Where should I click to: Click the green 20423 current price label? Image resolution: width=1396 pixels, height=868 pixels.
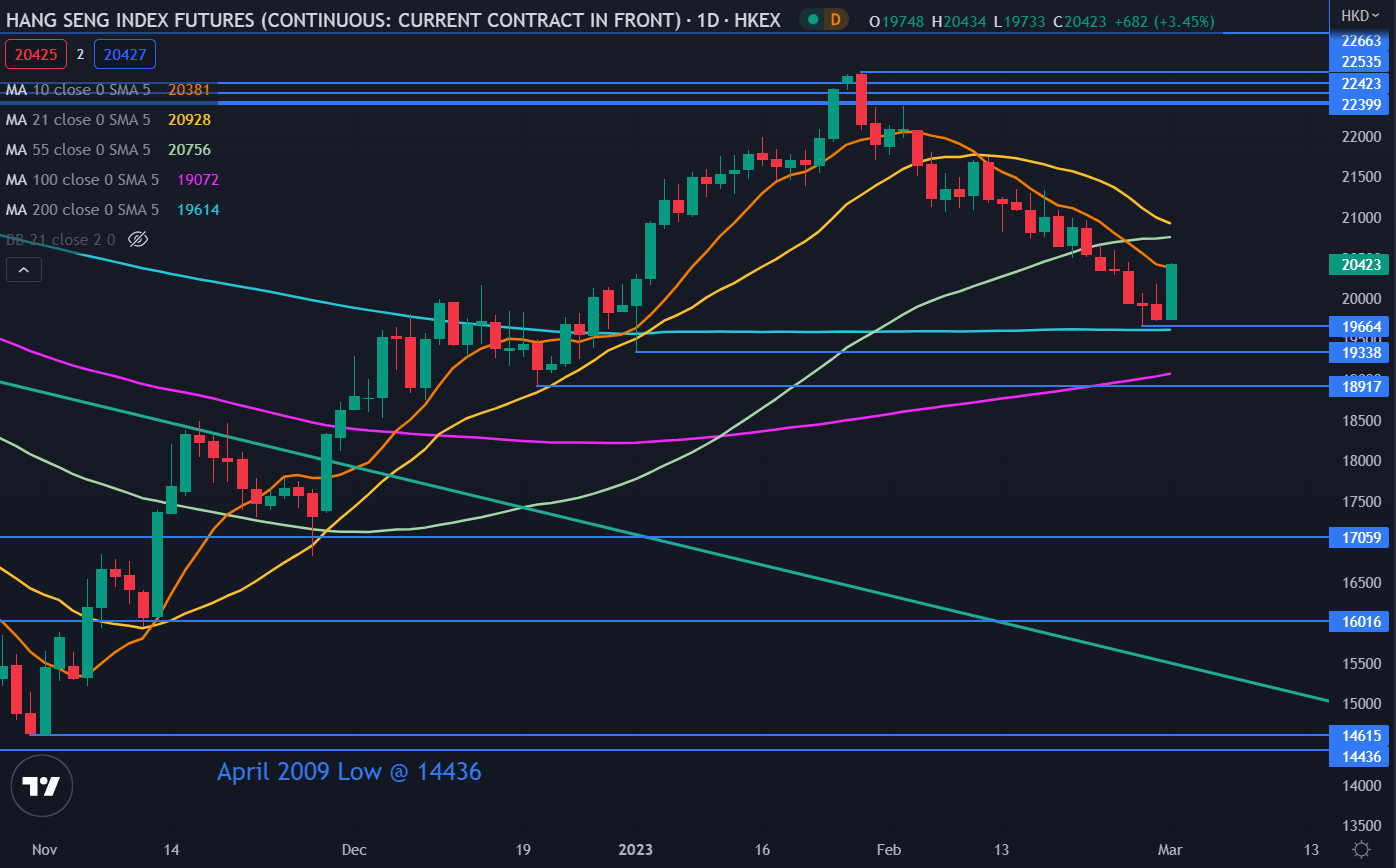click(1361, 265)
